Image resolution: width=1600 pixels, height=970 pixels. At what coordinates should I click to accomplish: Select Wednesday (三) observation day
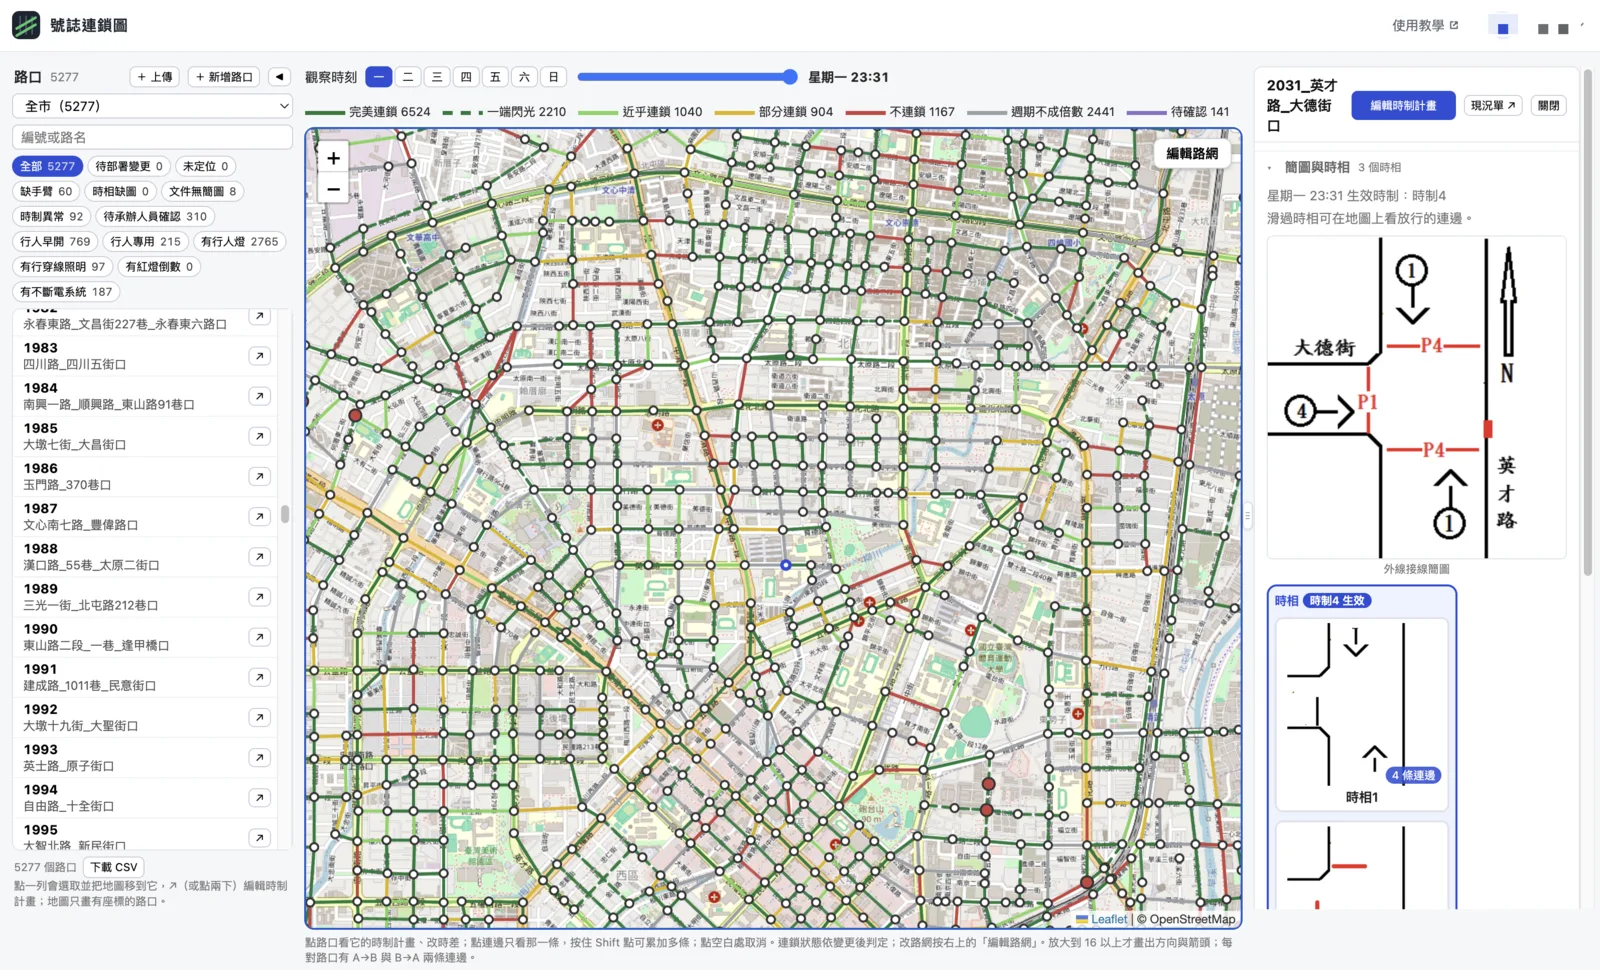click(437, 77)
